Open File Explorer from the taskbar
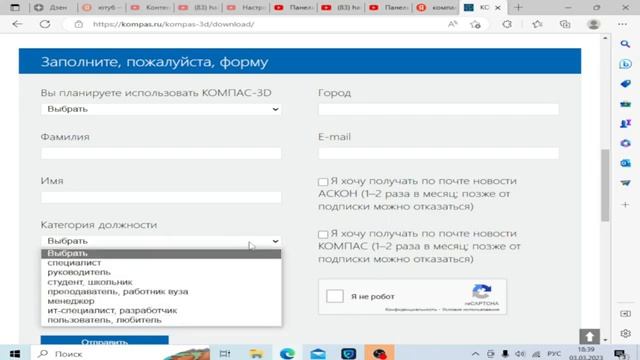640x360 pixels. [x=256, y=353]
